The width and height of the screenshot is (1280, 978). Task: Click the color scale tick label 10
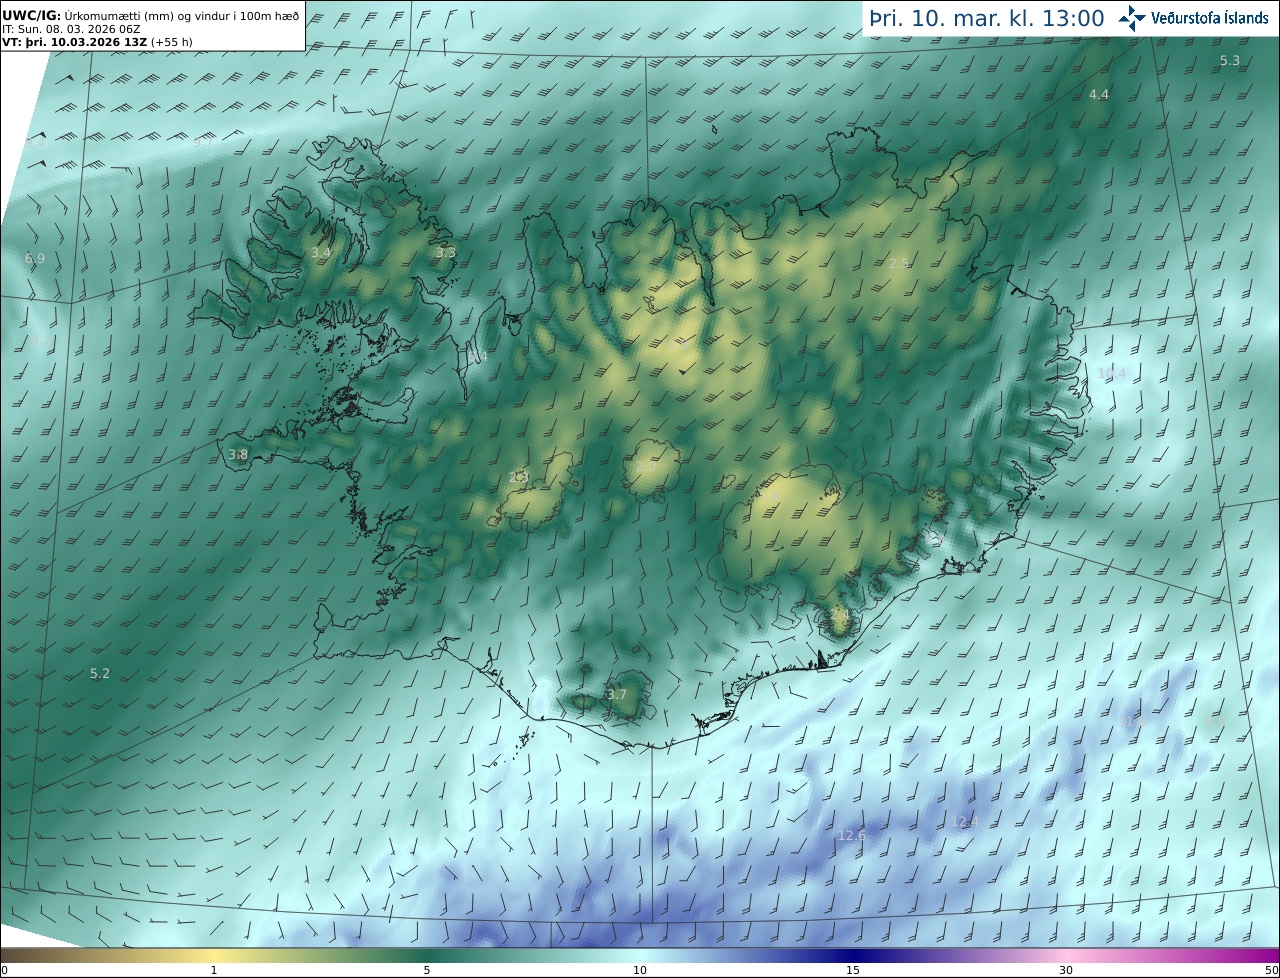[x=640, y=970]
